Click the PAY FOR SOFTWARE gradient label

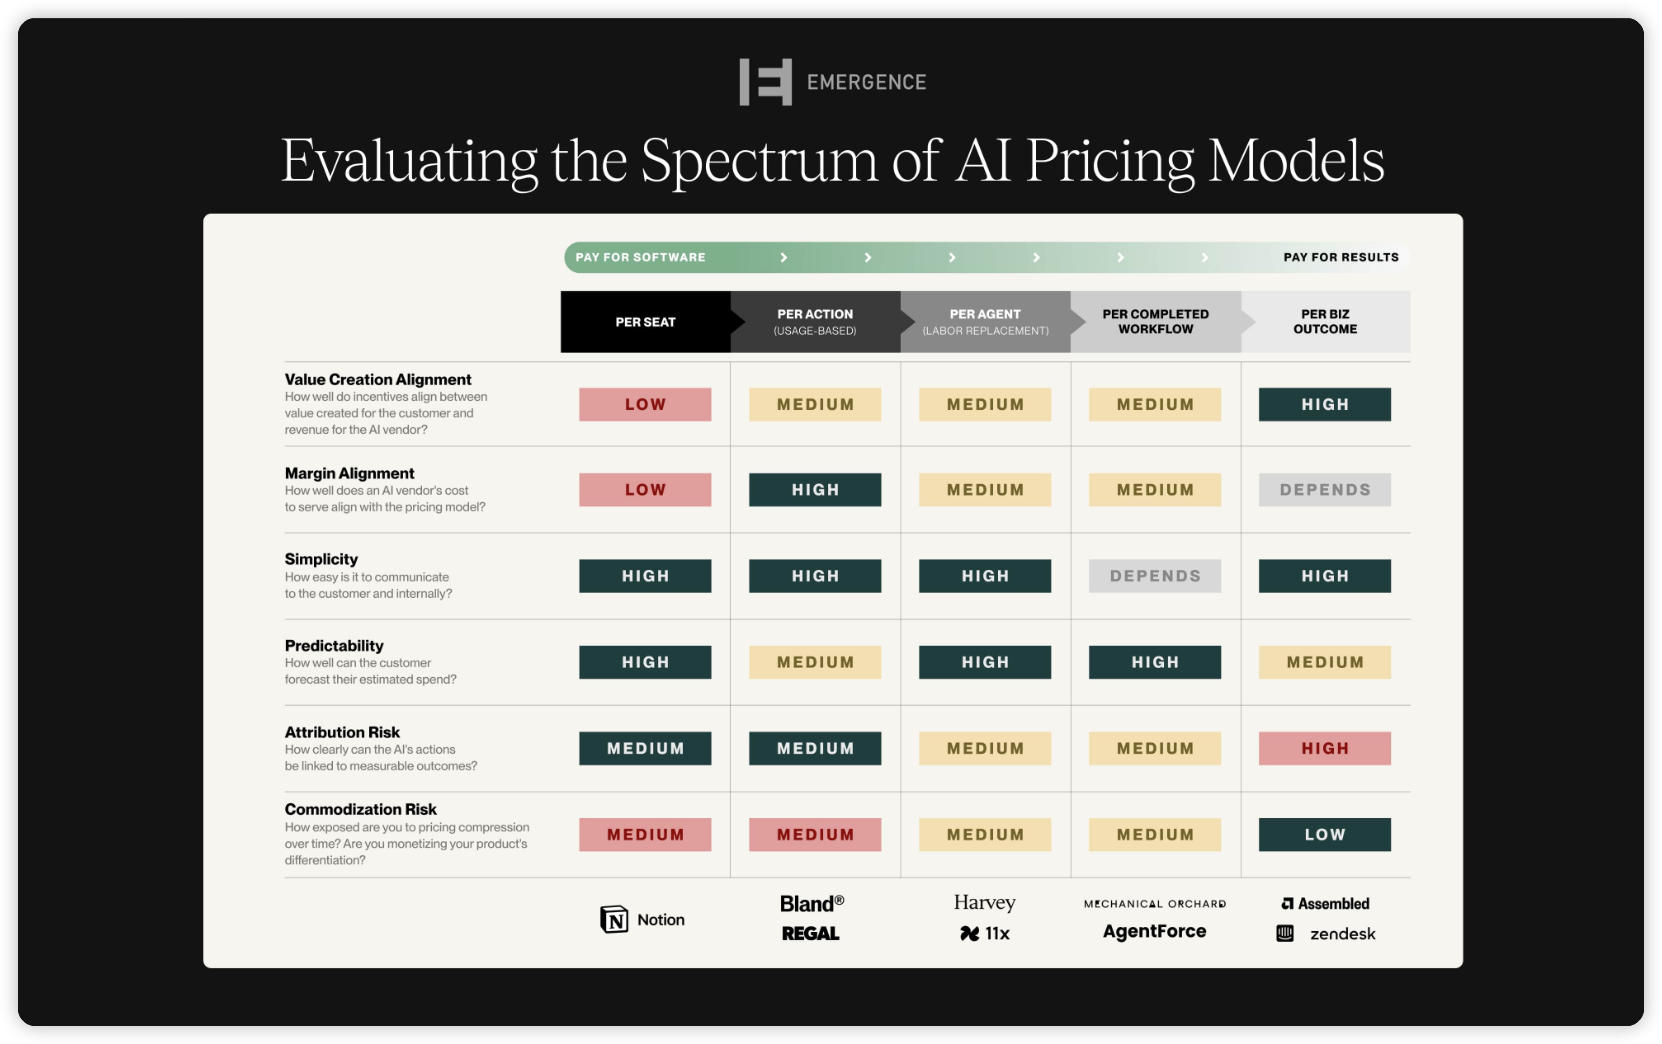click(640, 257)
